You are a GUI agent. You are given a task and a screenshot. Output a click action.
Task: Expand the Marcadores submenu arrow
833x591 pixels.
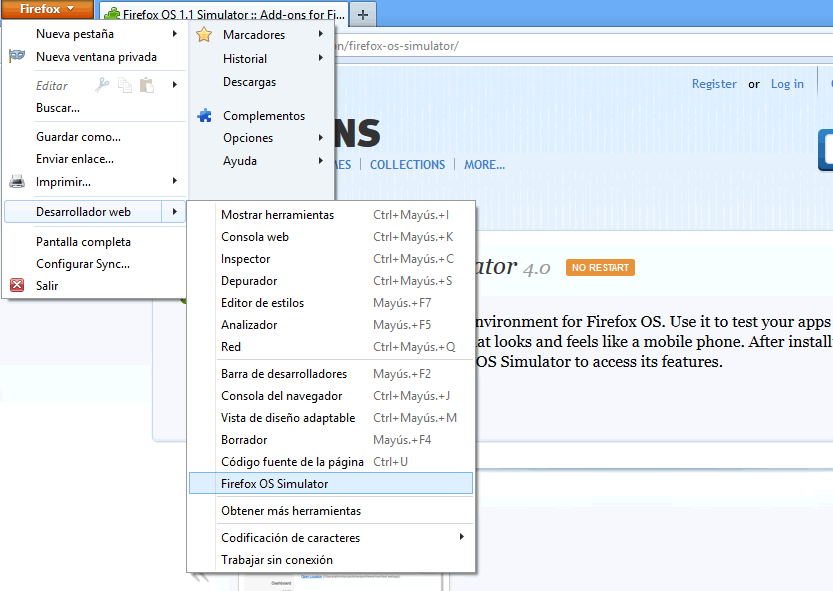click(x=321, y=33)
